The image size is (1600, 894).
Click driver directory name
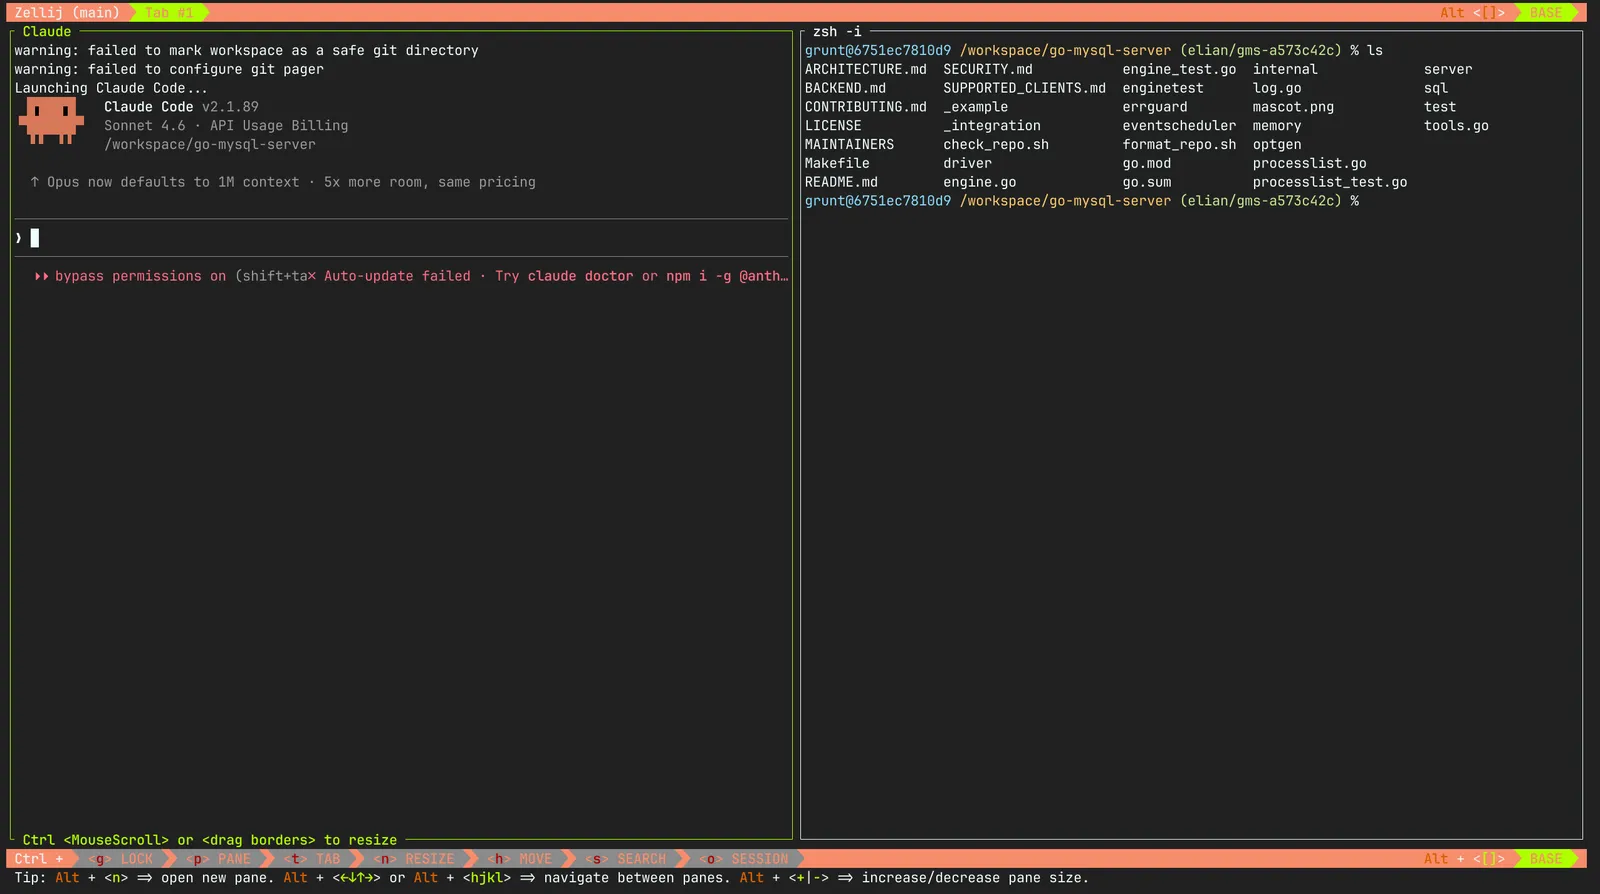pyautogui.click(x=968, y=163)
